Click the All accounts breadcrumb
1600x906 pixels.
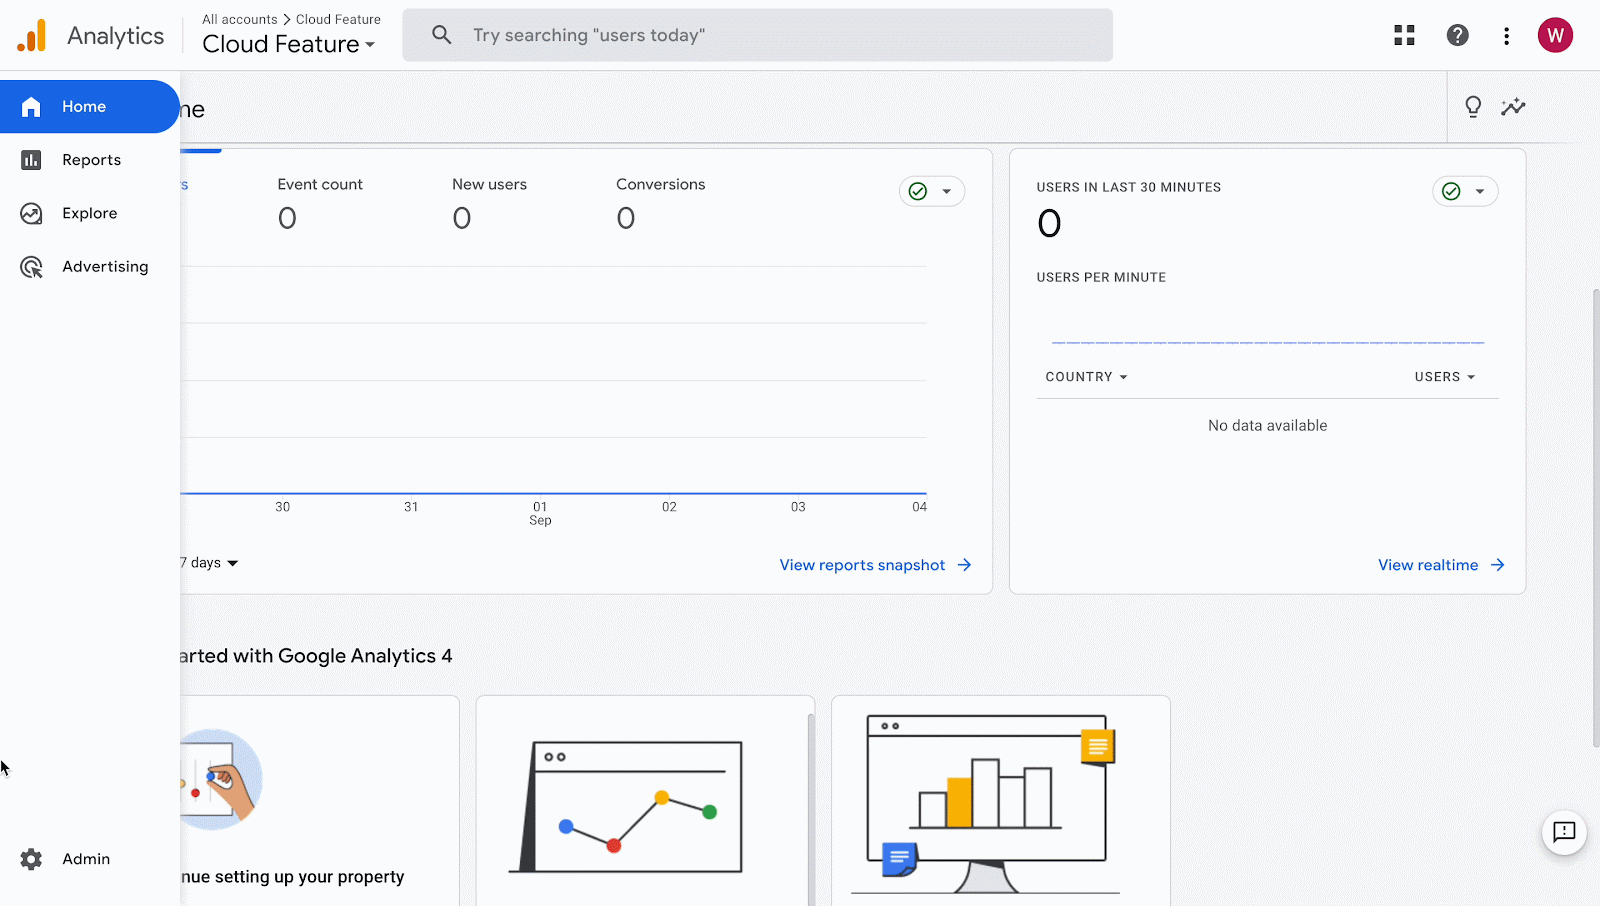[x=240, y=19]
